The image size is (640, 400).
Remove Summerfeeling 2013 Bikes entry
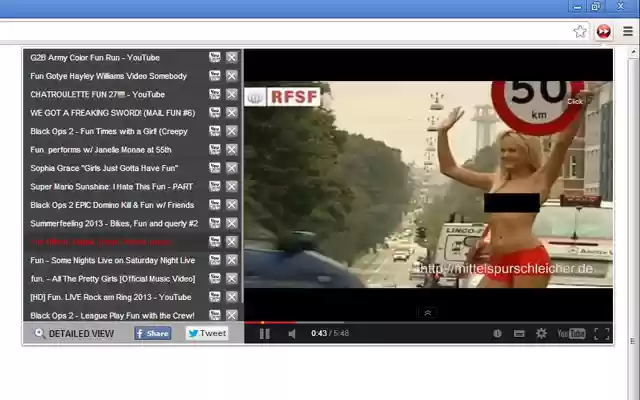(232, 223)
